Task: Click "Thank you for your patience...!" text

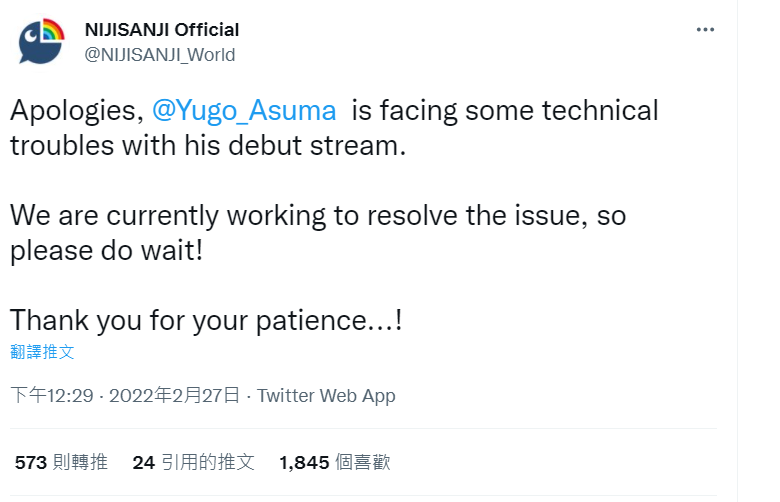Action: (x=206, y=321)
